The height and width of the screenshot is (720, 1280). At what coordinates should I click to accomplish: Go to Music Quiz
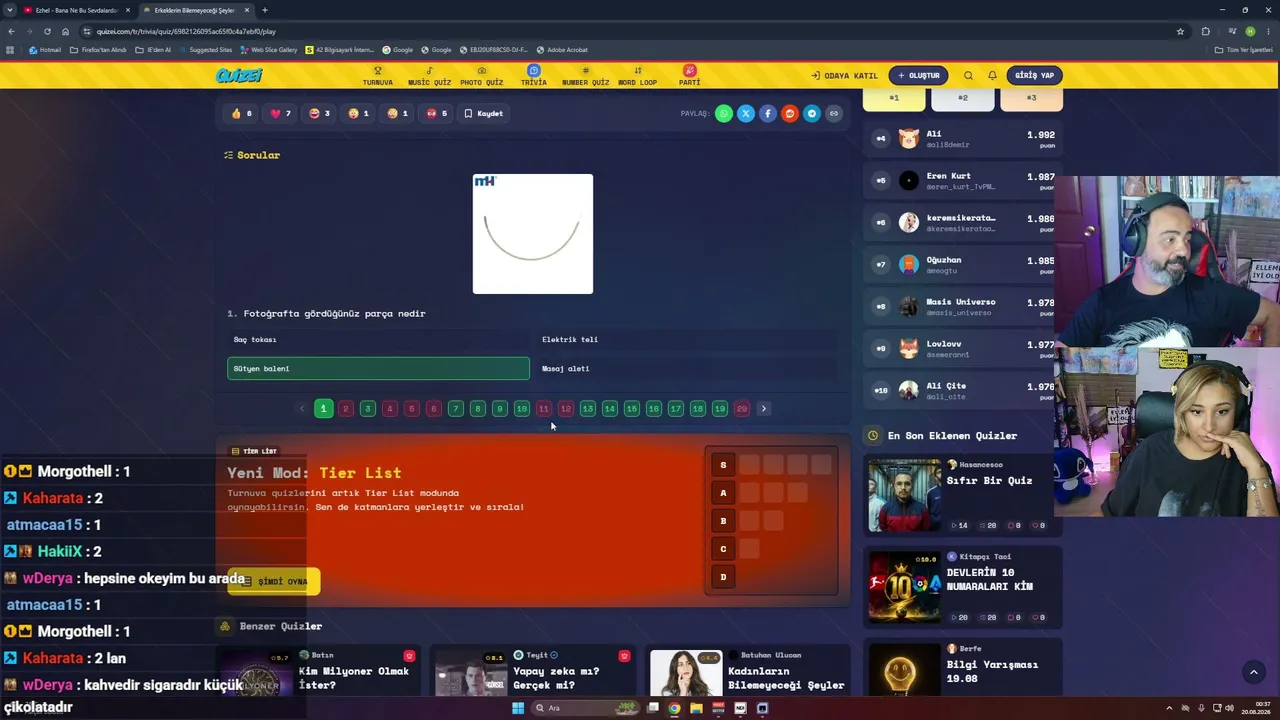click(429, 76)
